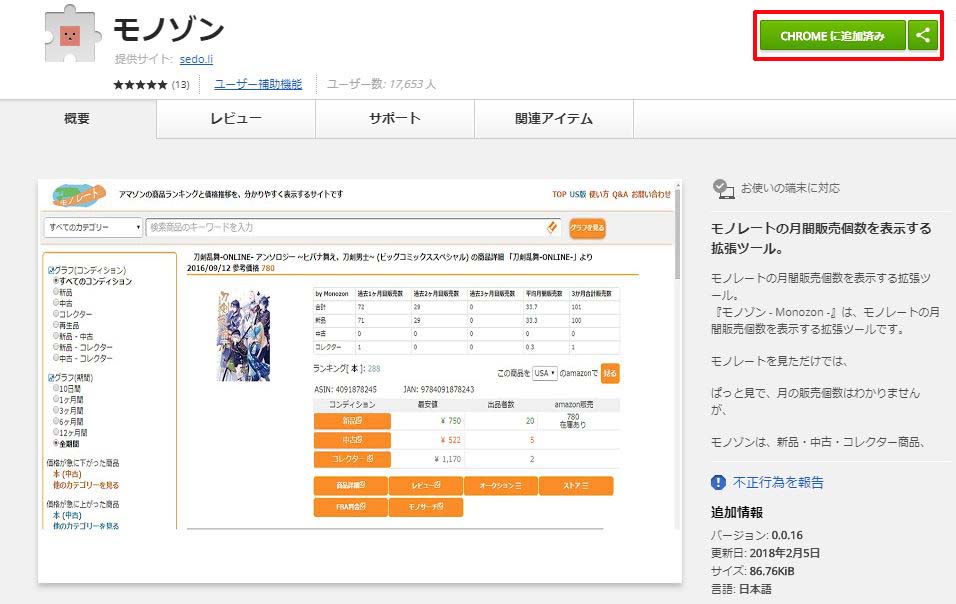
Task: Select the 新品・中古 radio button
Action: 56,336
